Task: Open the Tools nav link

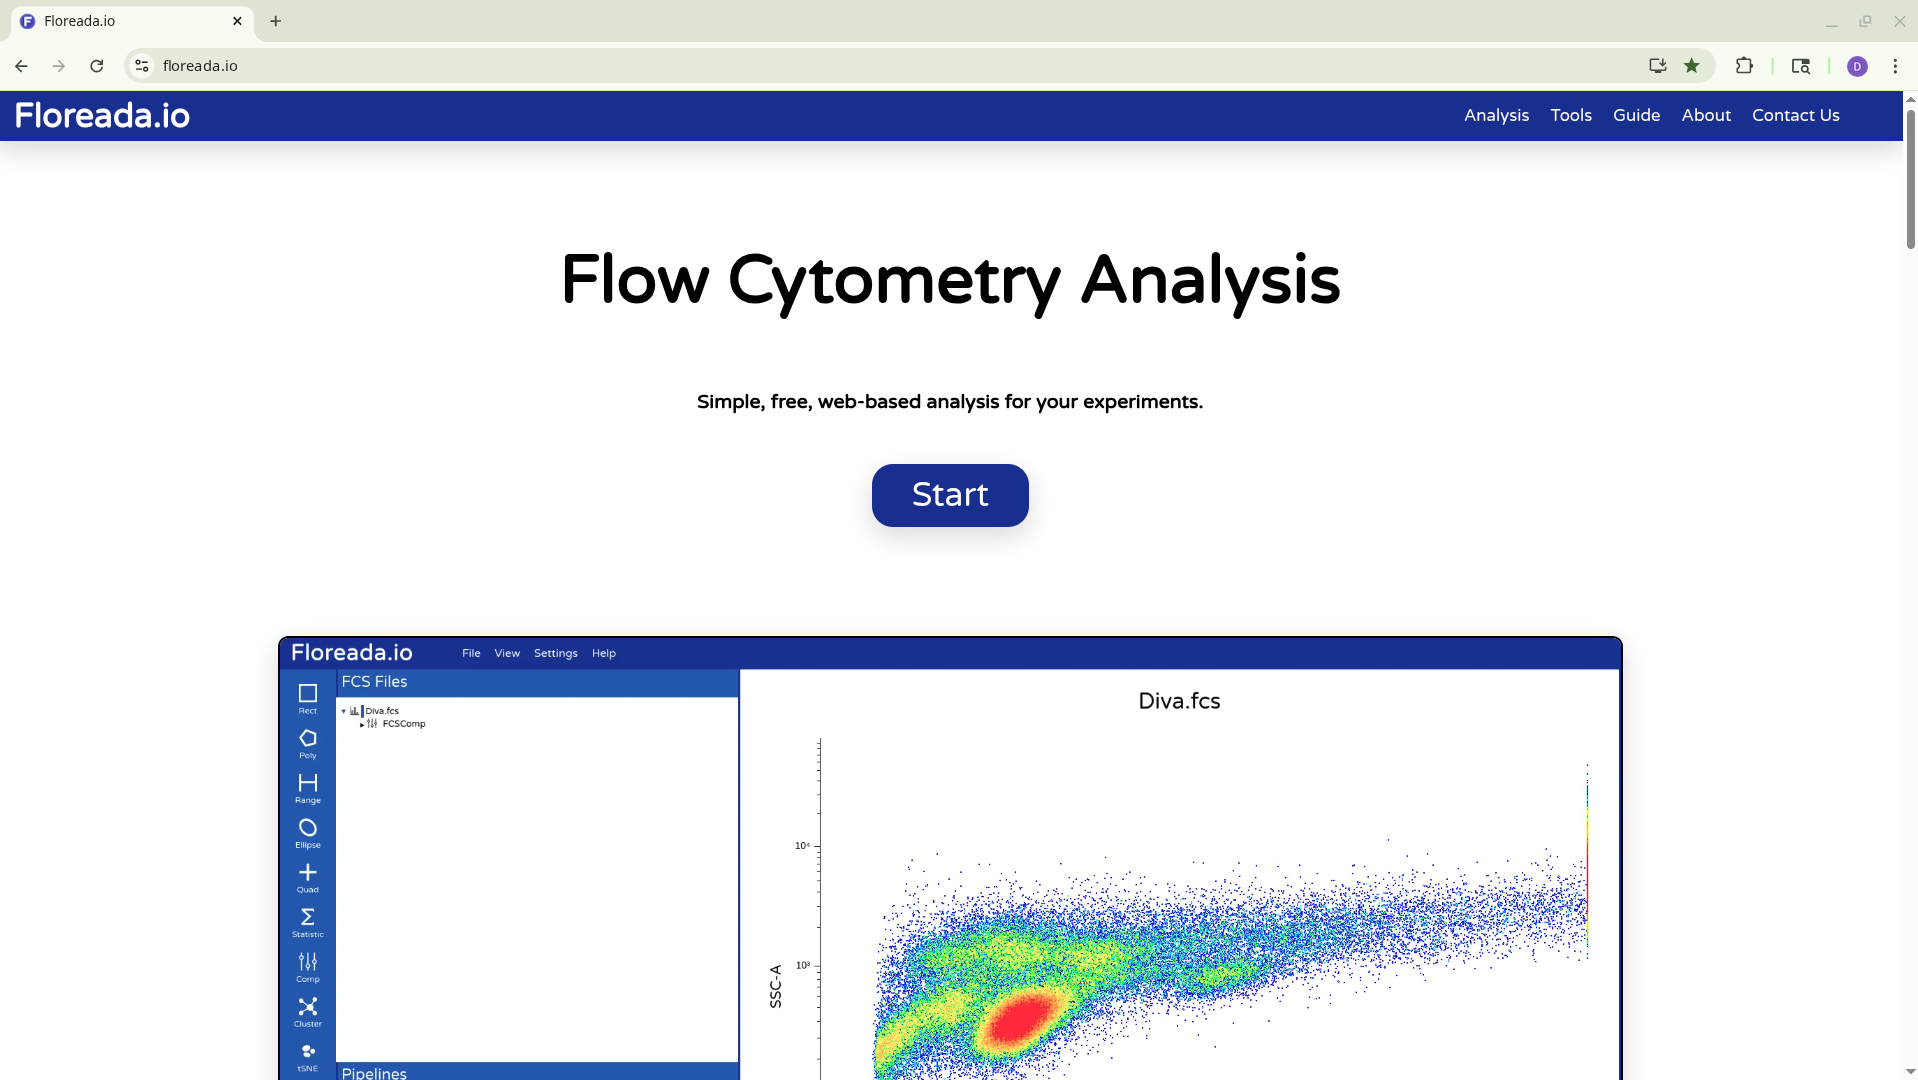Action: pos(1570,115)
